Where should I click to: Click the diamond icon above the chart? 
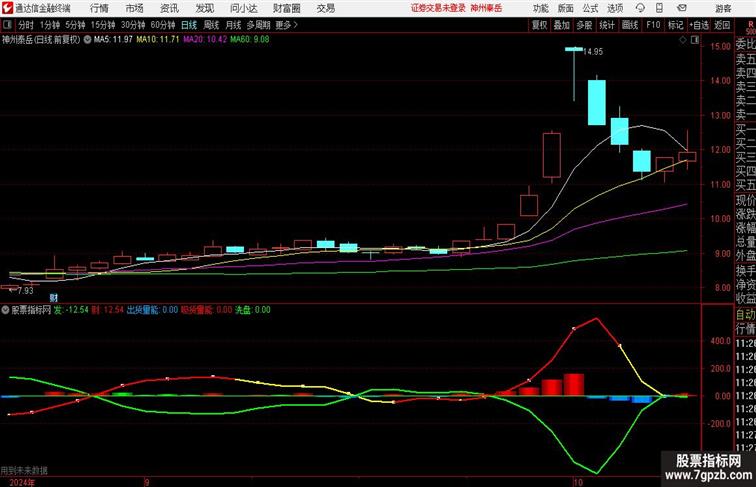pyautogui.click(x=683, y=41)
